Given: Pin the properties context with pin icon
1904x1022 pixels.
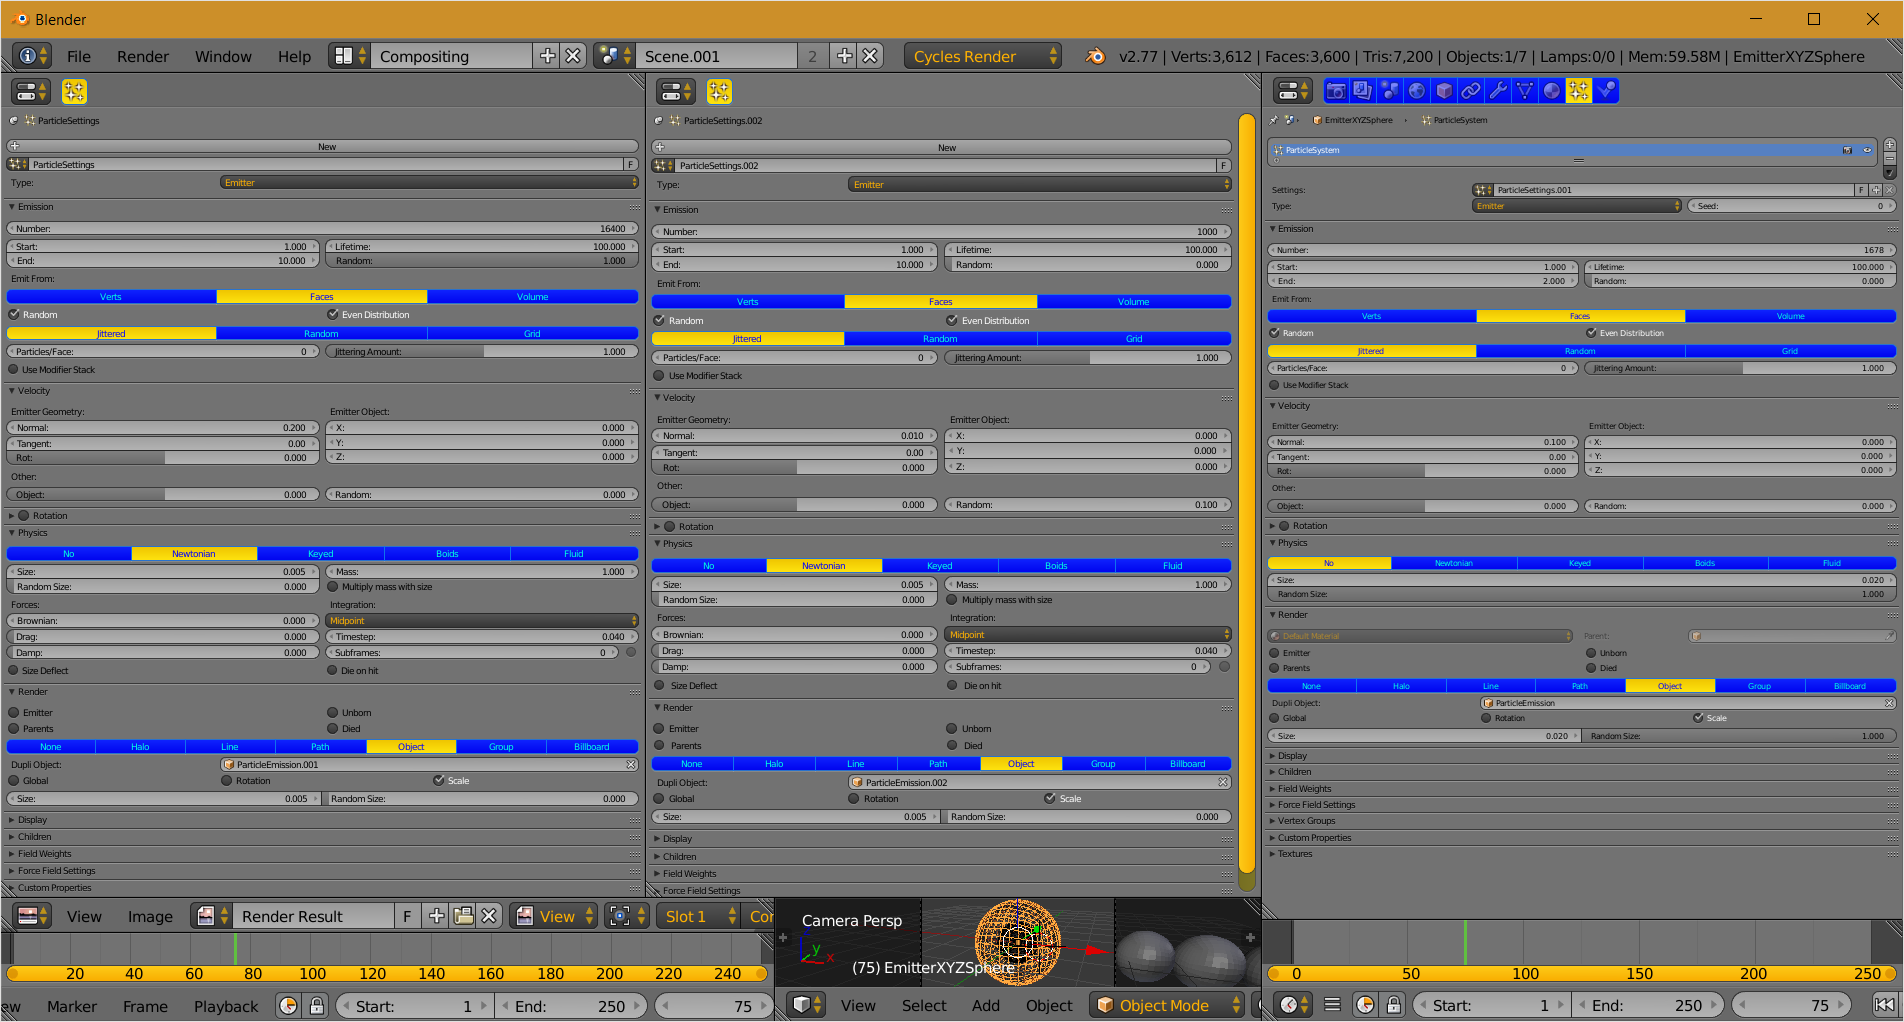Looking at the screenshot, I should (x=1273, y=120).
